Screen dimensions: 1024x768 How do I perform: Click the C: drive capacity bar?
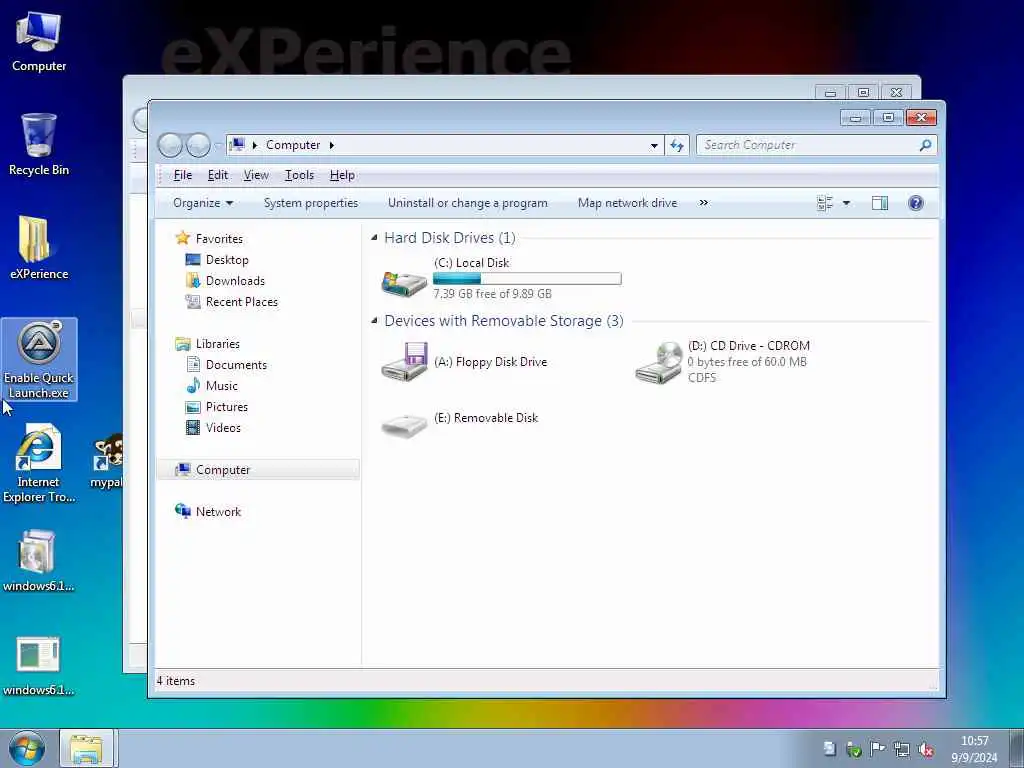tap(527, 279)
